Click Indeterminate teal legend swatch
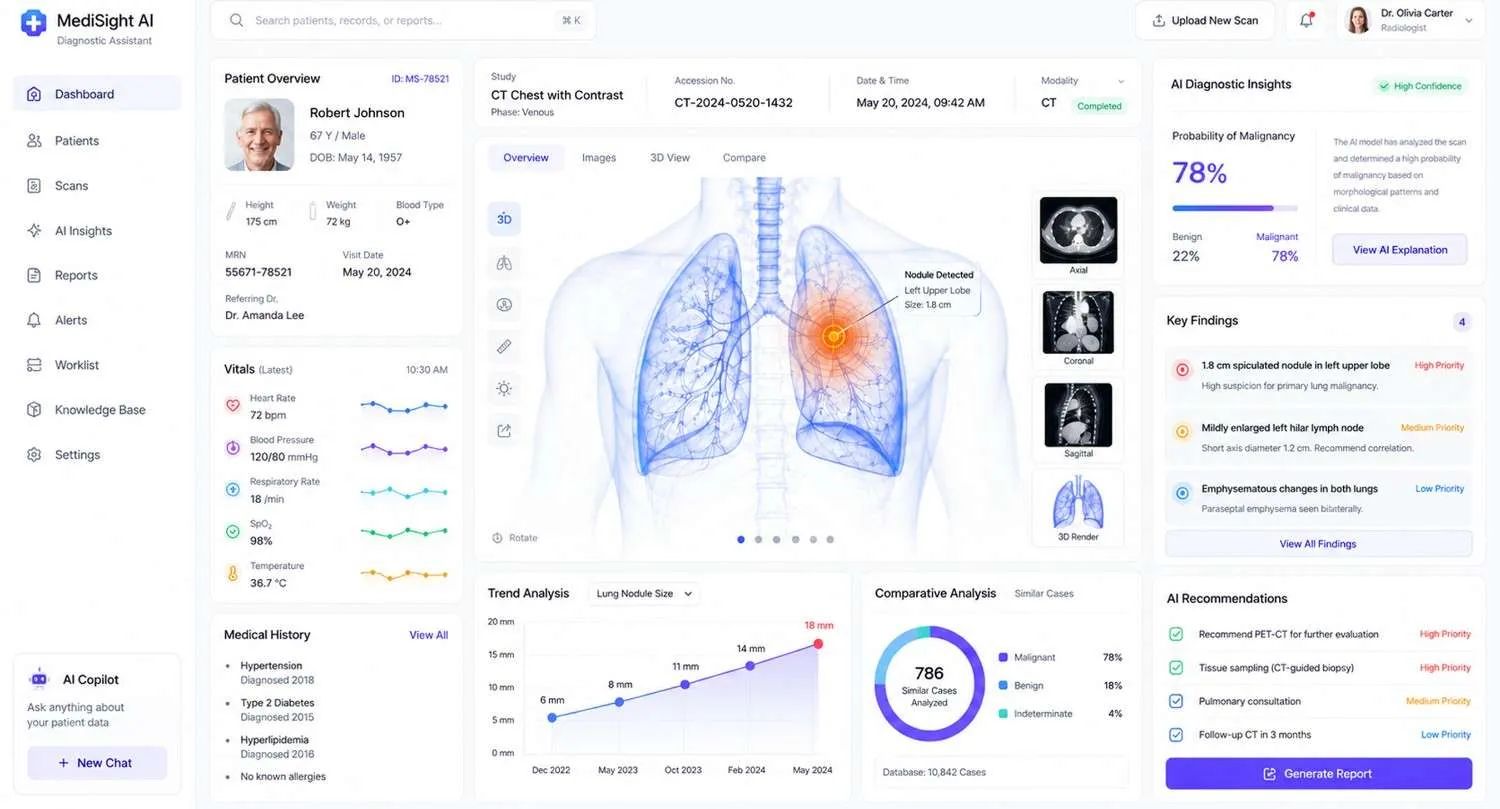This screenshot has width=1500, height=809. pos(1002,713)
